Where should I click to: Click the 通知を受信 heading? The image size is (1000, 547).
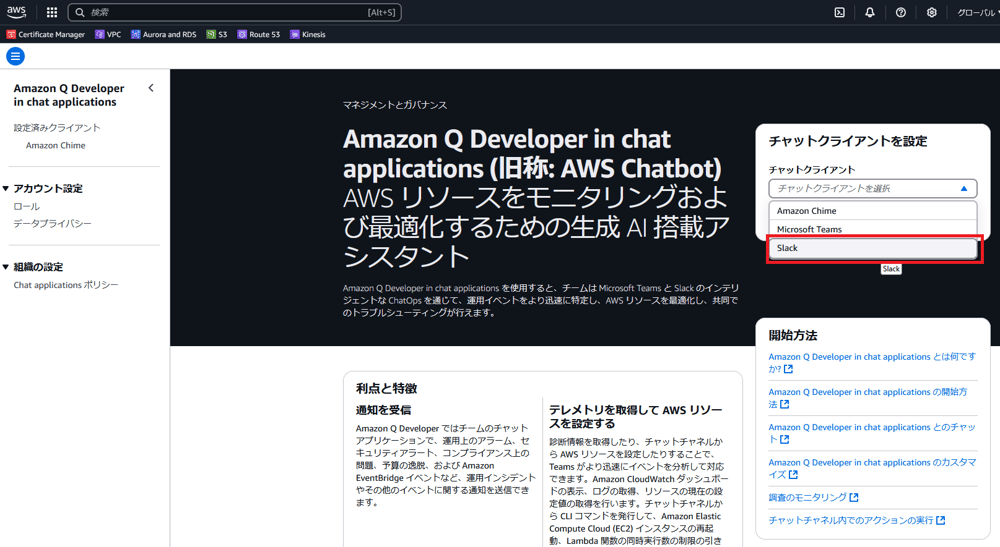coord(383,410)
